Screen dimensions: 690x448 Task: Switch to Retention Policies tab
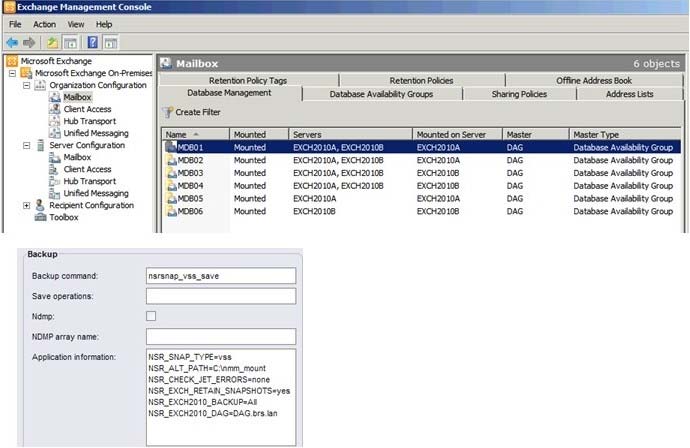[x=421, y=81]
